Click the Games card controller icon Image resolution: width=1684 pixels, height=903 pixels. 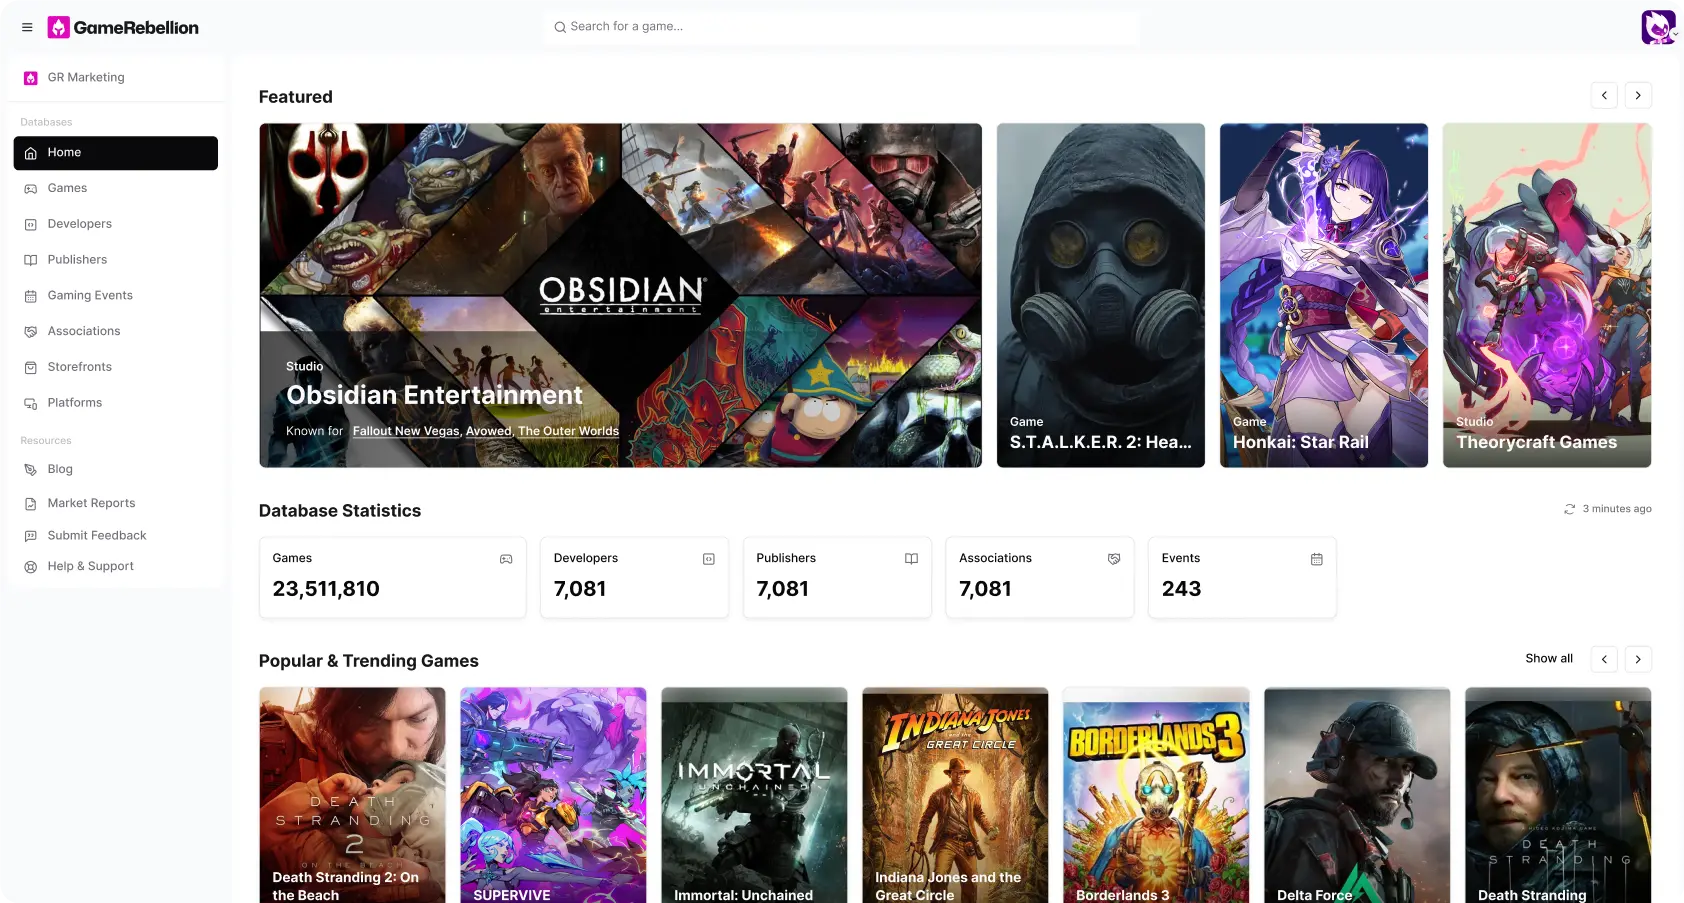click(506, 559)
